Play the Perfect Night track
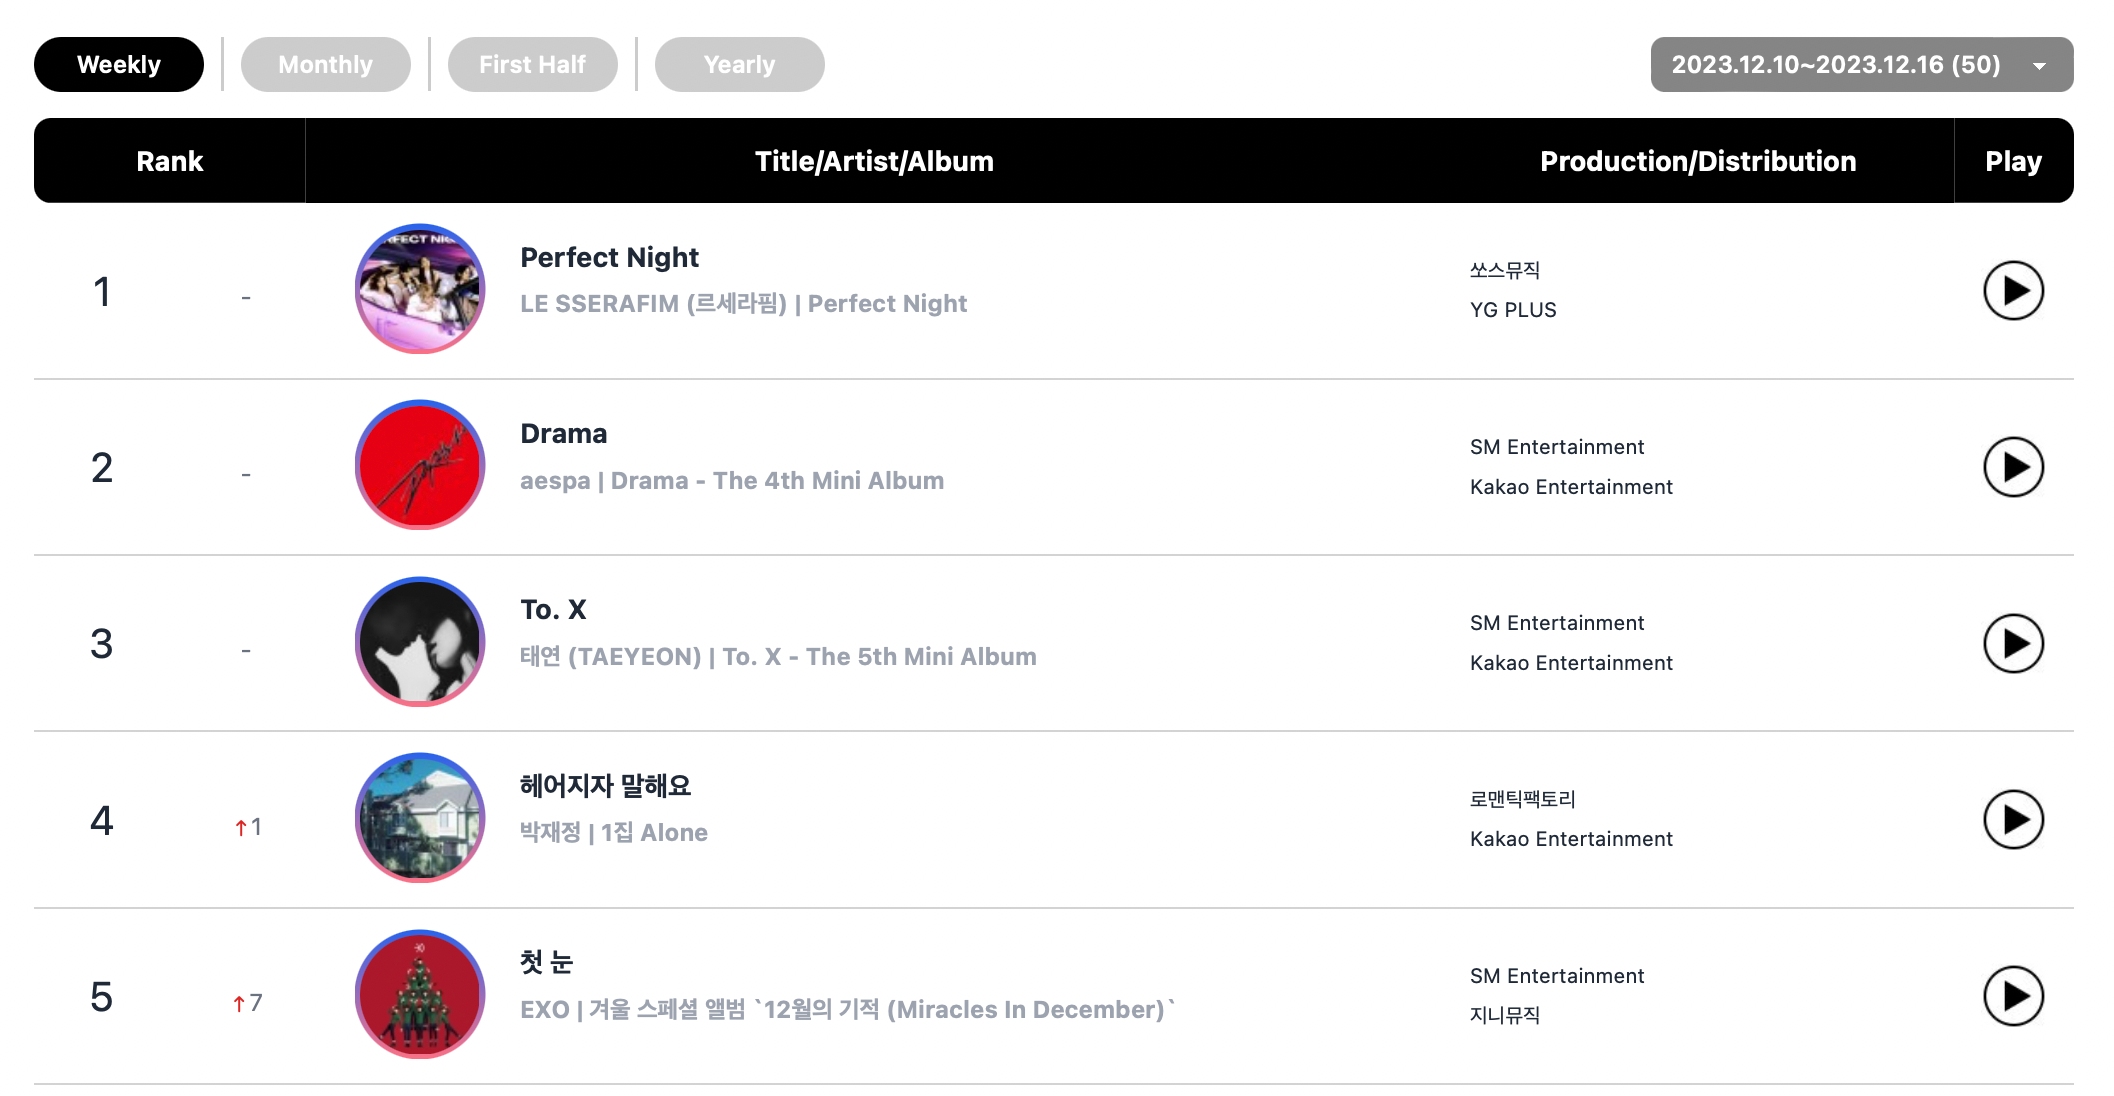2114x1096 pixels. pyautogui.click(x=2012, y=291)
